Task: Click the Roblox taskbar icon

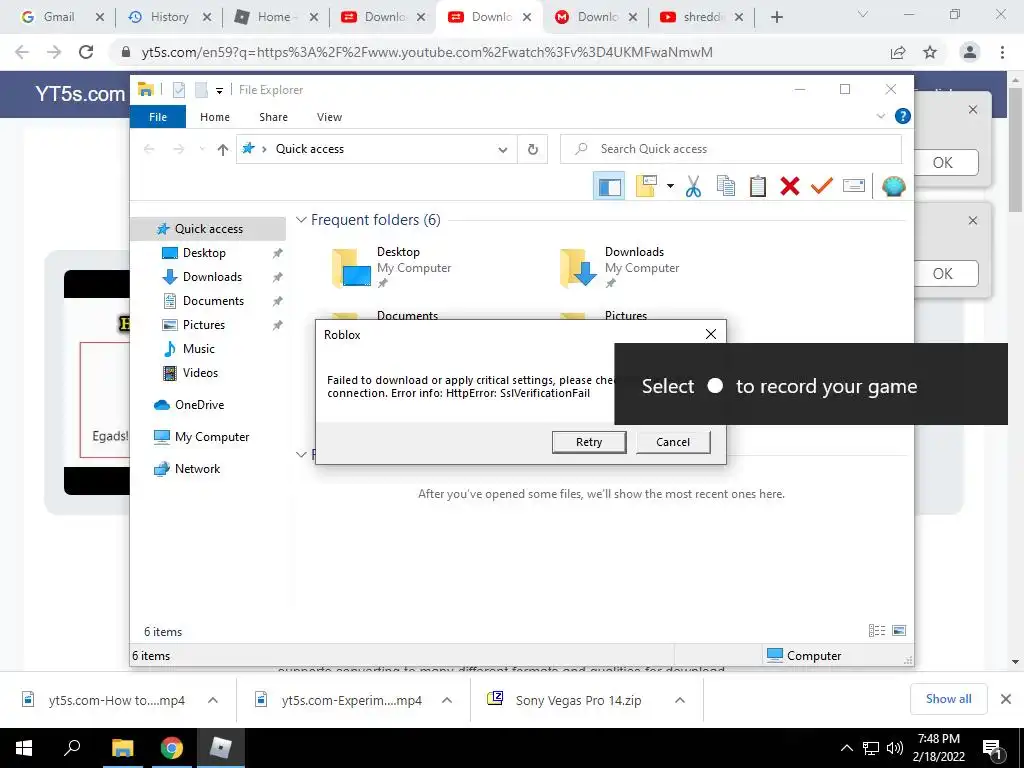Action: (221, 748)
